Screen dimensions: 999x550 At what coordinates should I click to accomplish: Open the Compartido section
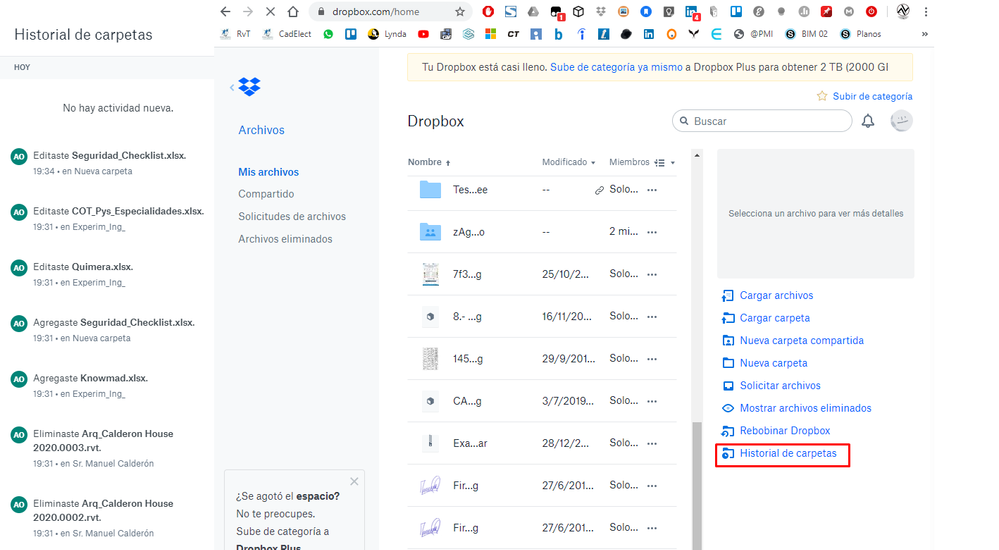point(266,194)
